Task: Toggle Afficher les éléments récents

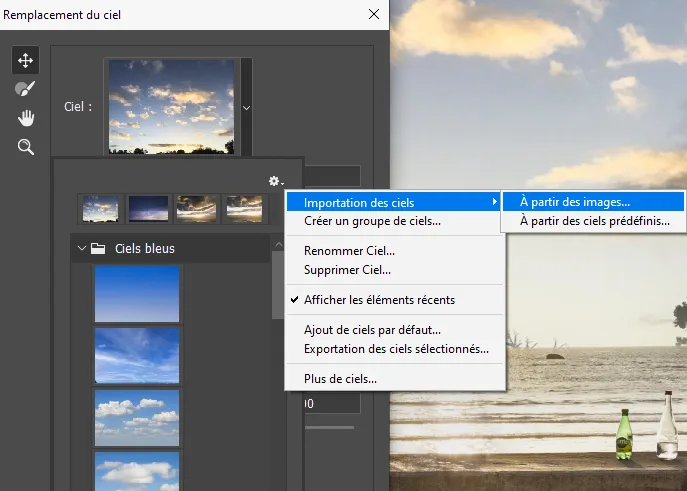Action: pos(379,299)
